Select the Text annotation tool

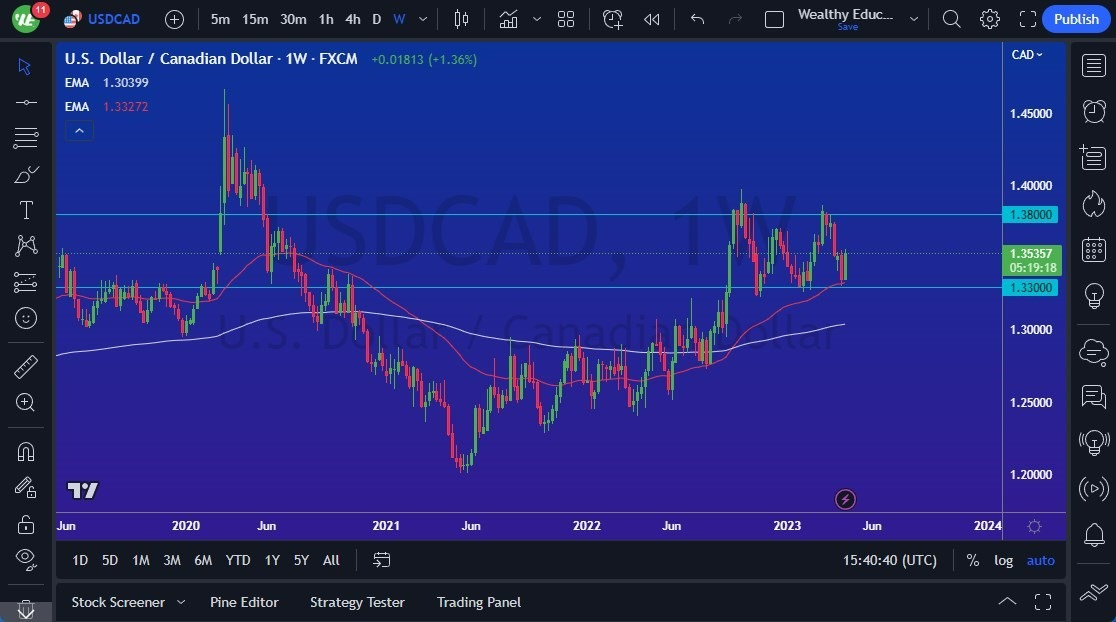26,209
